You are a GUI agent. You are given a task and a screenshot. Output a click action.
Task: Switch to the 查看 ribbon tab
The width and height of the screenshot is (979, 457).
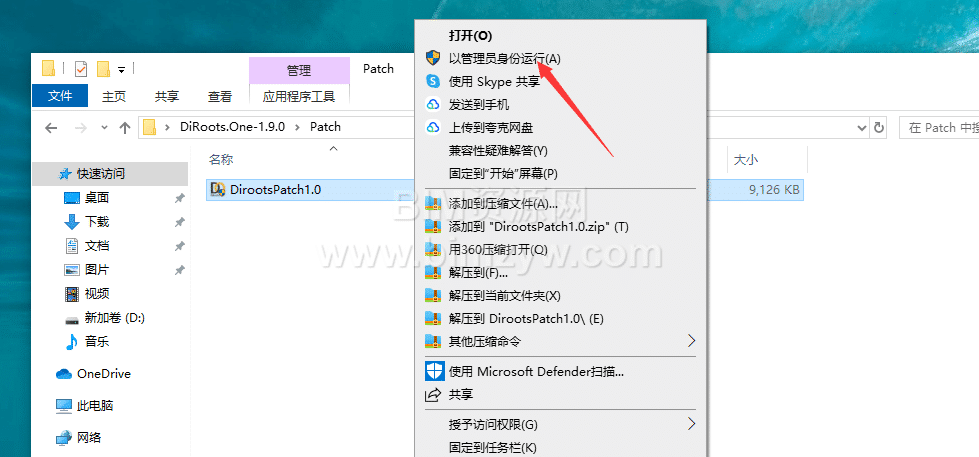(220, 96)
